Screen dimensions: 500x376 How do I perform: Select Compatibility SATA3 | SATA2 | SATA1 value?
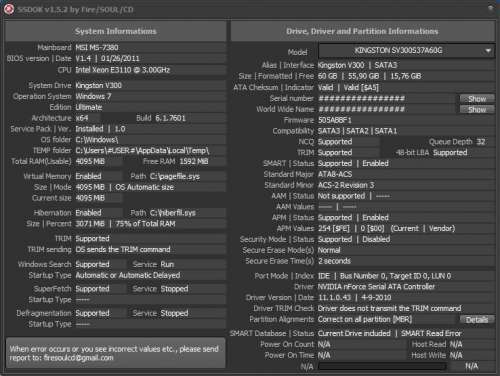coord(357,131)
